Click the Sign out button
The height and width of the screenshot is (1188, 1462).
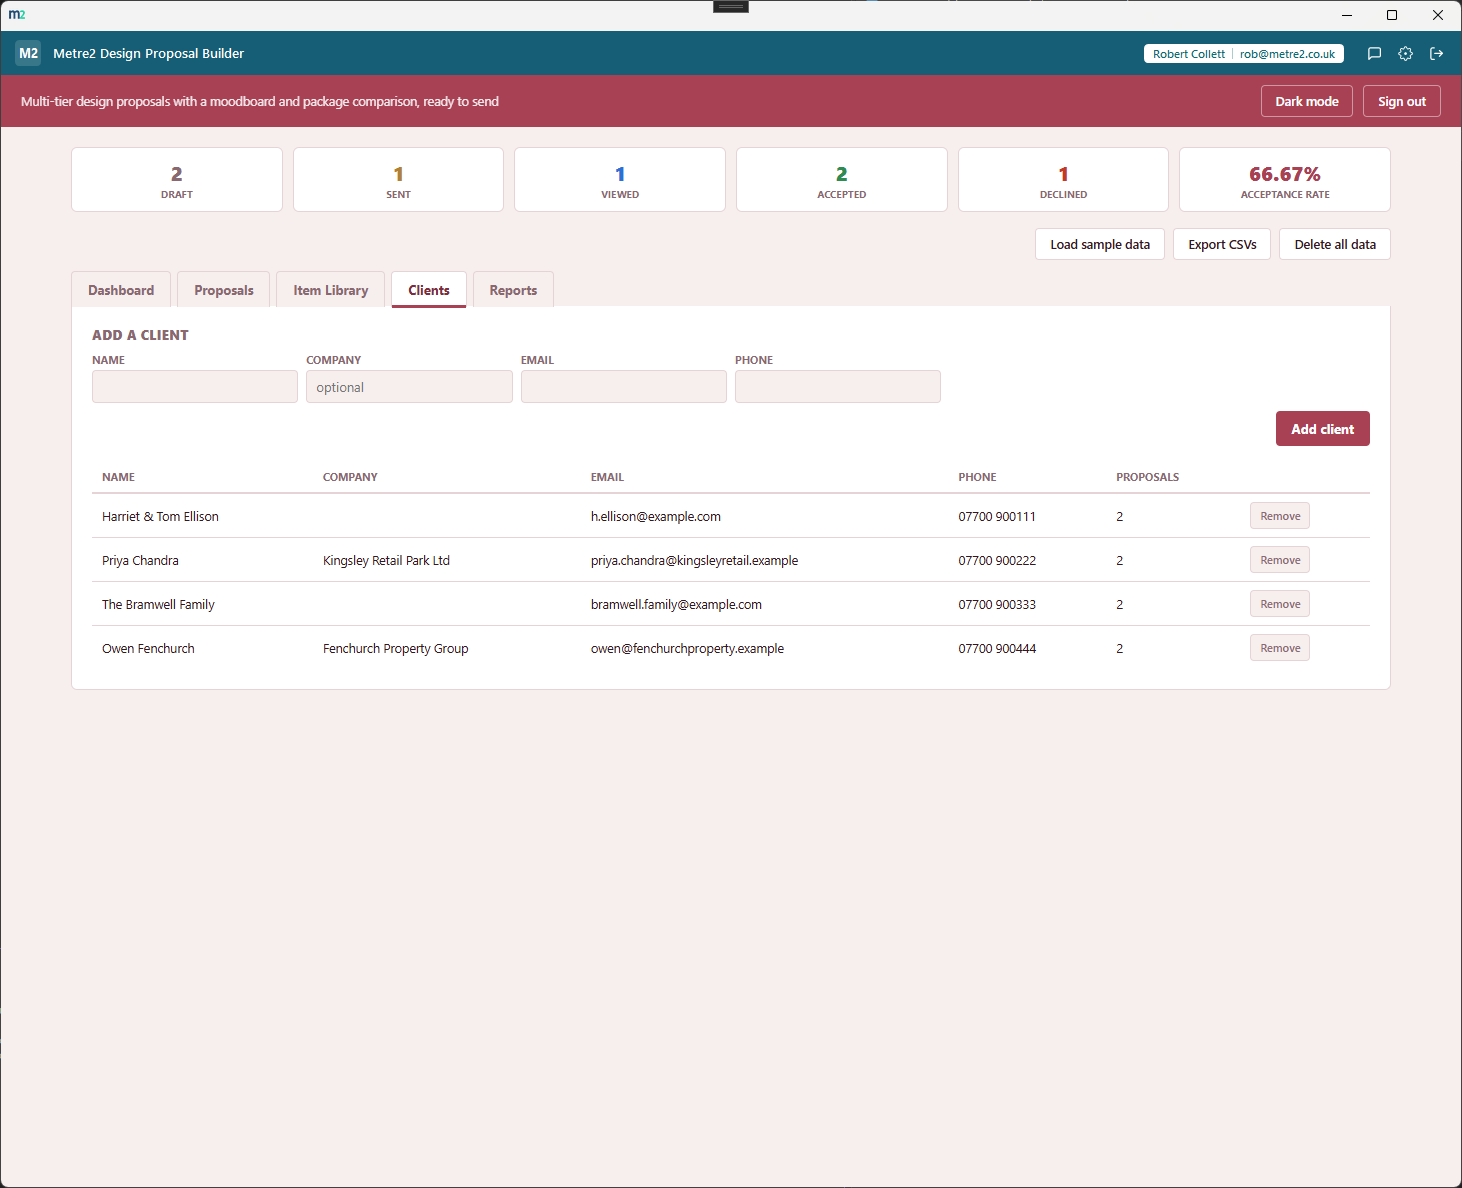pos(1401,101)
